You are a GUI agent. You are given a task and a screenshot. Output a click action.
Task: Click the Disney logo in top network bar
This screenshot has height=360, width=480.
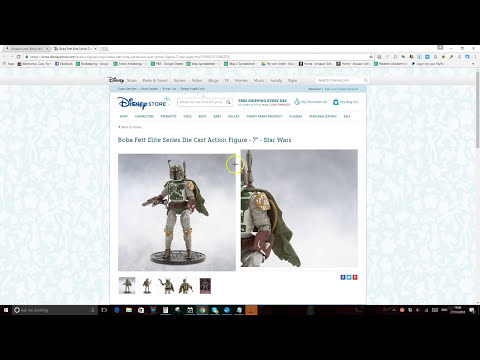click(x=116, y=80)
